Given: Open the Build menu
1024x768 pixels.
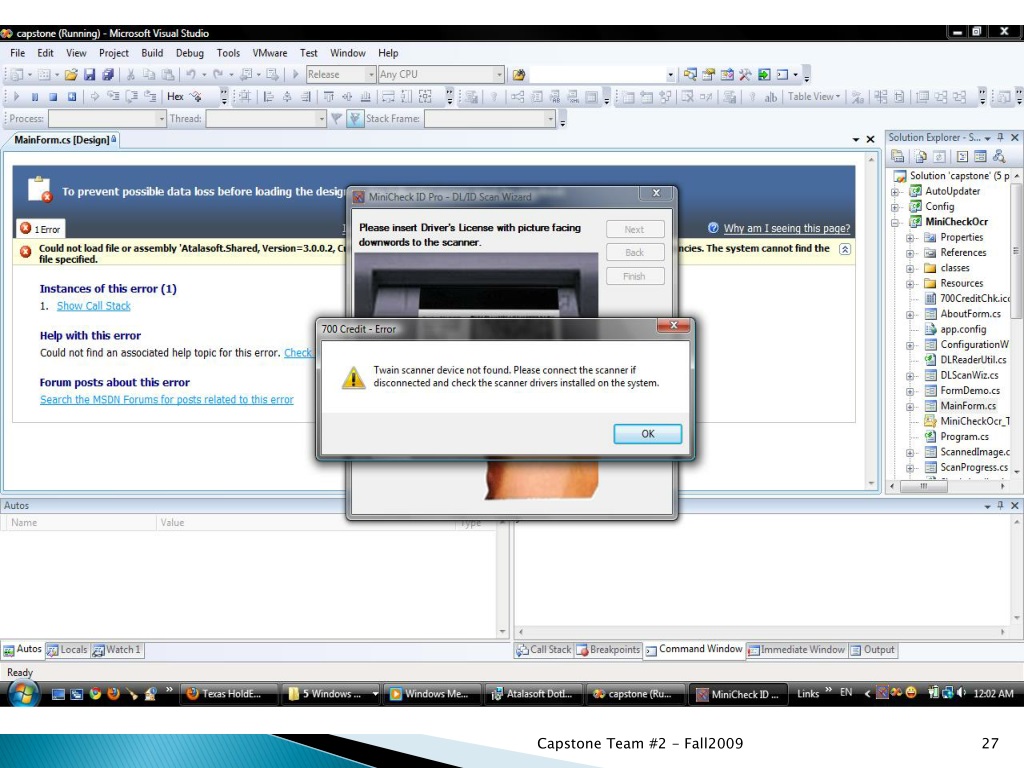Looking at the screenshot, I should [x=152, y=53].
